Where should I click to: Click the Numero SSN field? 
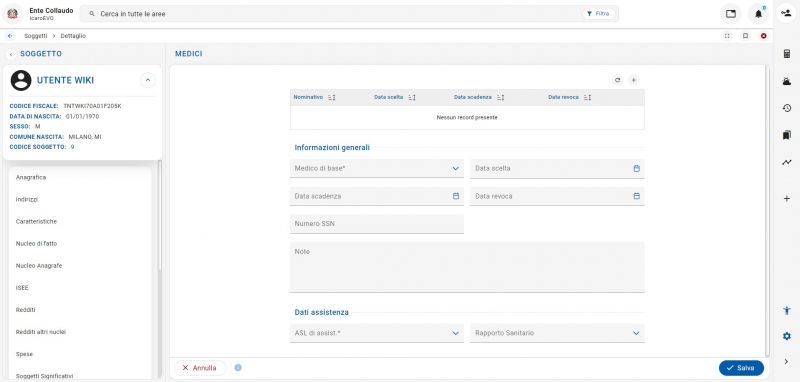[x=377, y=224]
